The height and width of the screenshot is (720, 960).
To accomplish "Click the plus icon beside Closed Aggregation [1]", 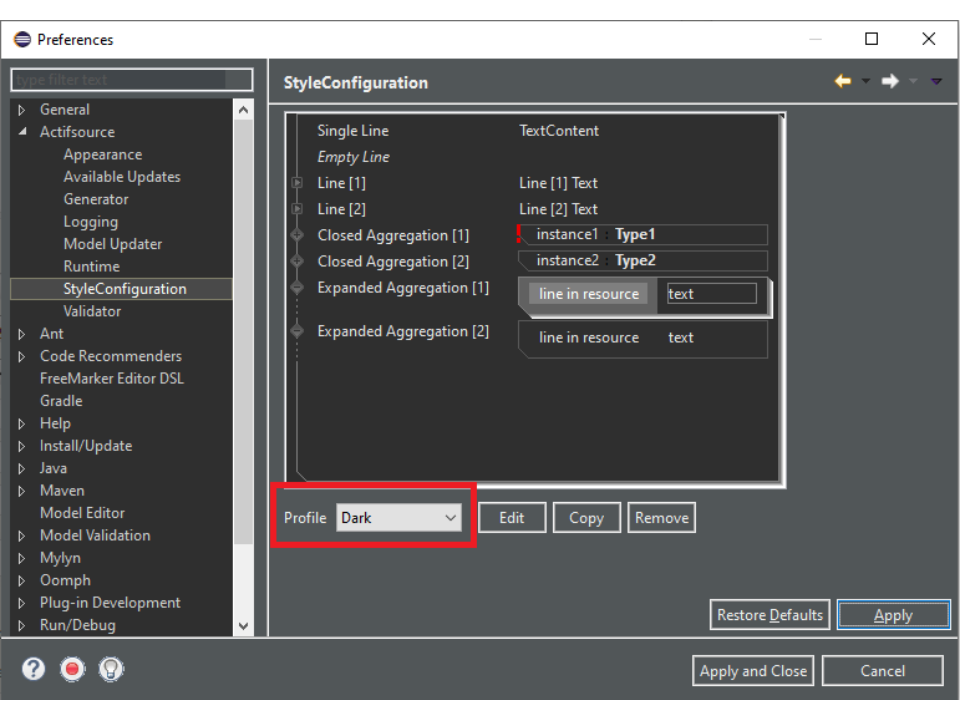I will [x=297, y=236].
